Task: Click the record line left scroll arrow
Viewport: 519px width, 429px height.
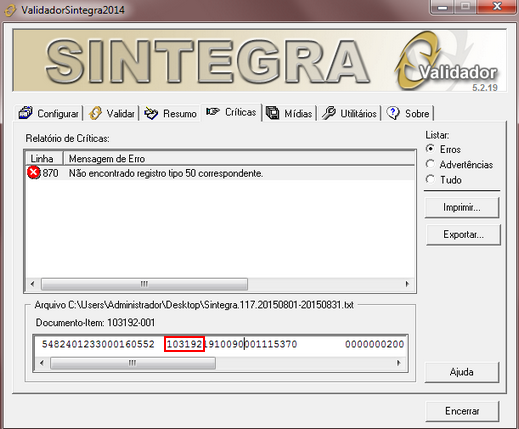Action: click(x=42, y=363)
